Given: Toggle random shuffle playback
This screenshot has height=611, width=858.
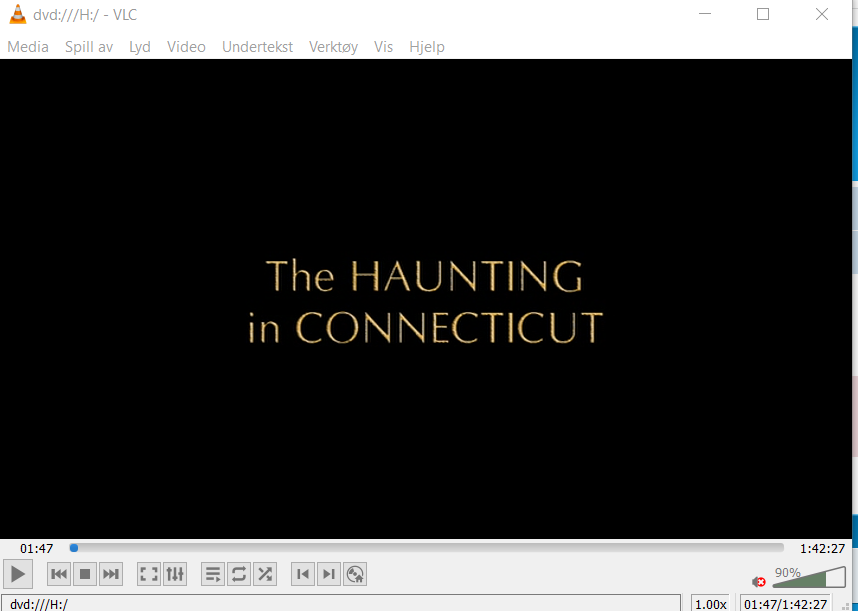Looking at the screenshot, I should (x=265, y=574).
